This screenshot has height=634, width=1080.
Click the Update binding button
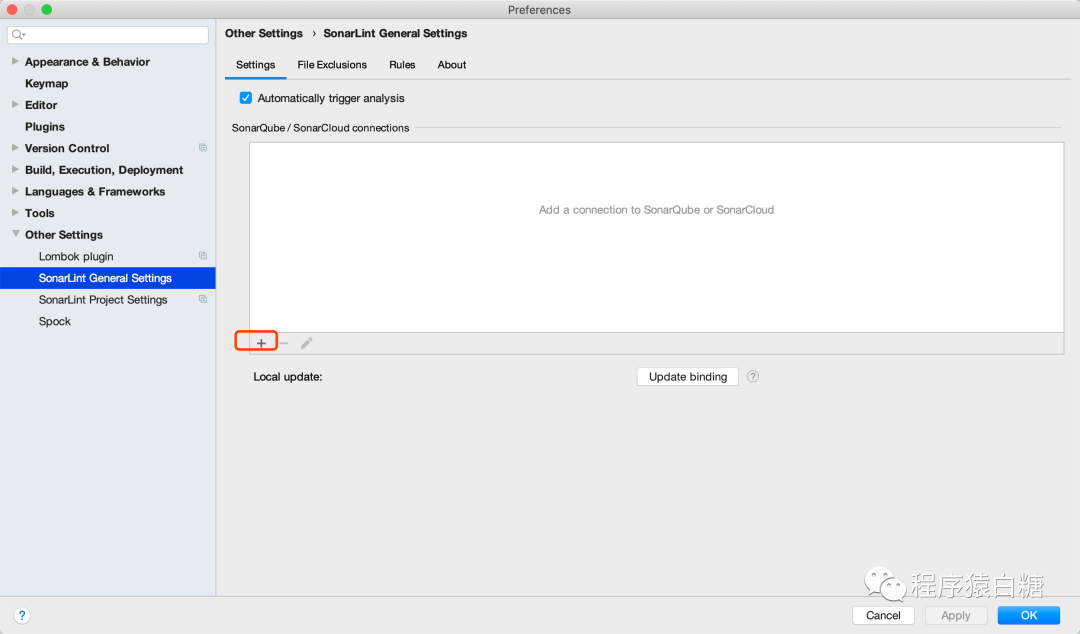tap(687, 376)
